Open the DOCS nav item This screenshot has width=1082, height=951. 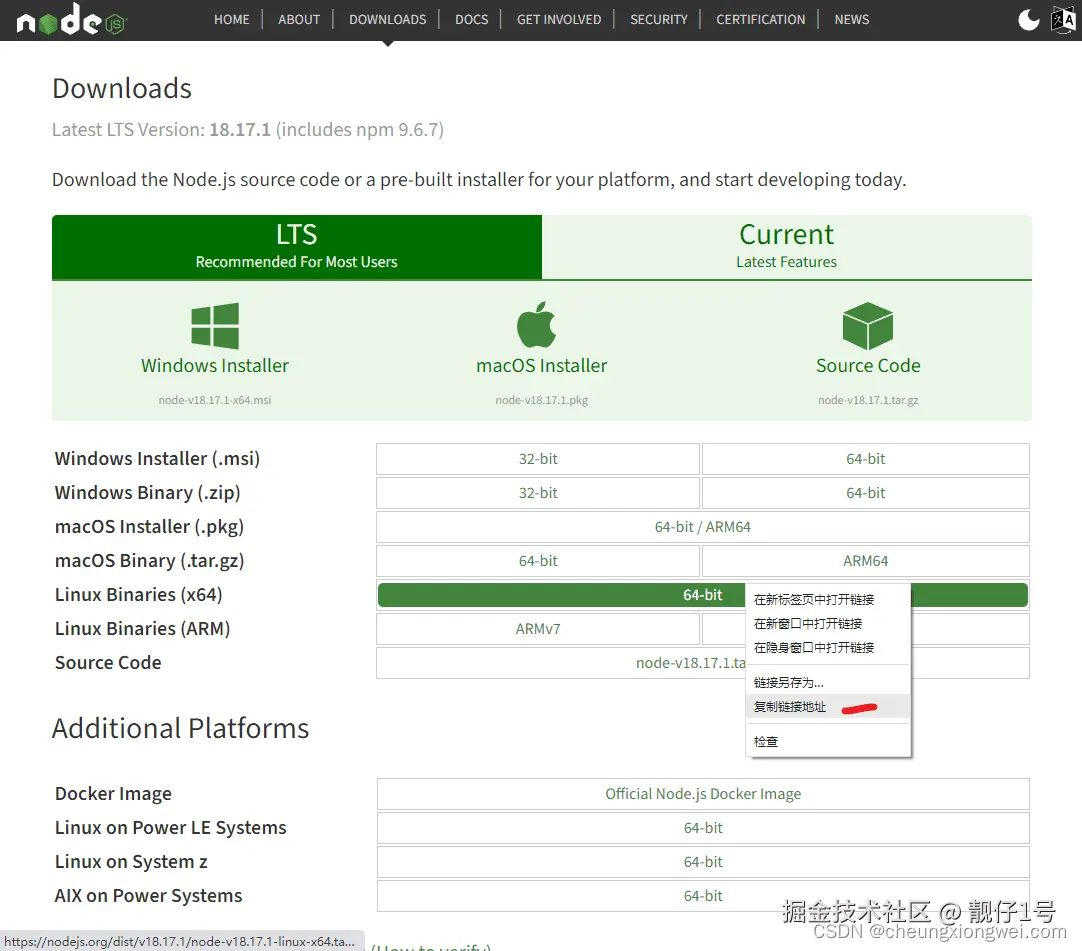471,19
